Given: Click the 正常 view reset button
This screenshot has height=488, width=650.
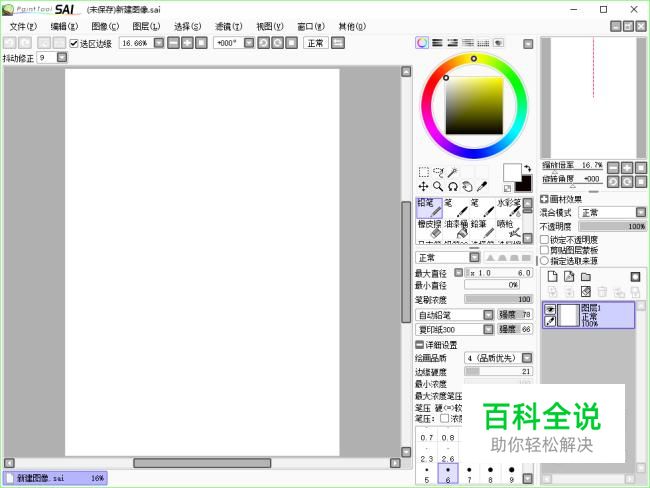Looking at the screenshot, I should pyautogui.click(x=316, y=43).
